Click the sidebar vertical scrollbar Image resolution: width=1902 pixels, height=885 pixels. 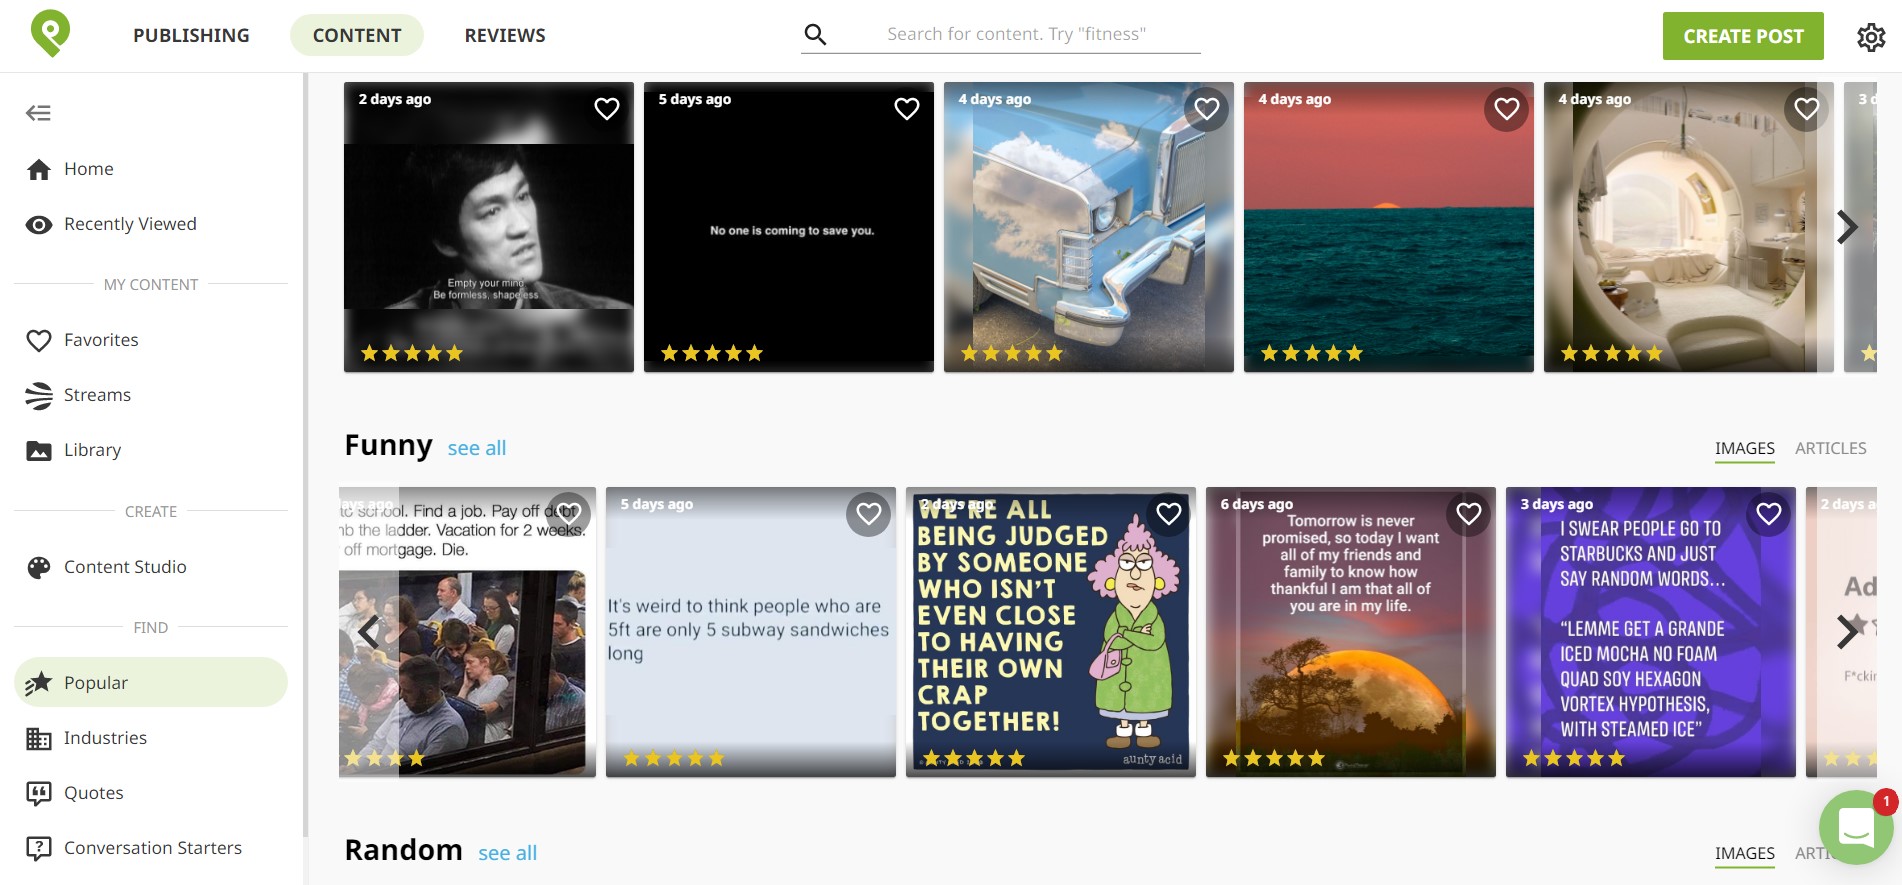[x=306, y=455]
